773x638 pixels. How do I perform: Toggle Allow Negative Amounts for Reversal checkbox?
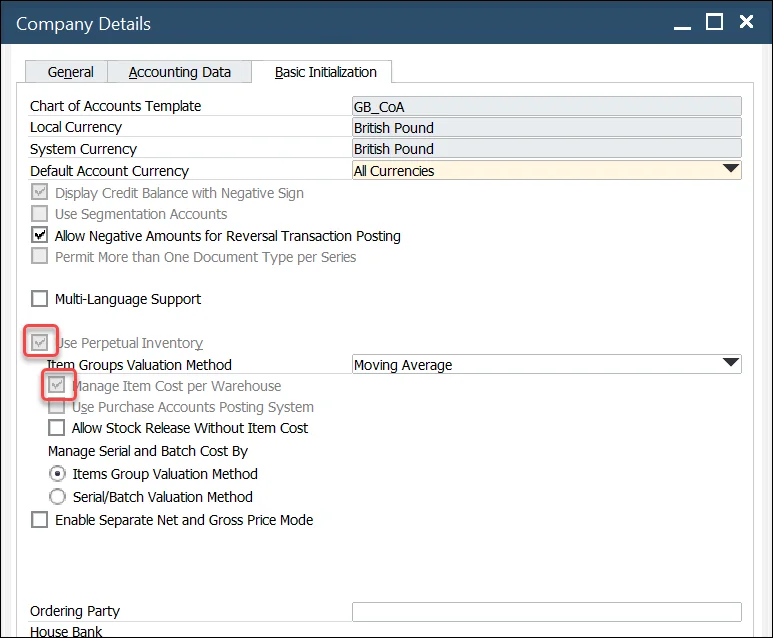click(40, 236)
